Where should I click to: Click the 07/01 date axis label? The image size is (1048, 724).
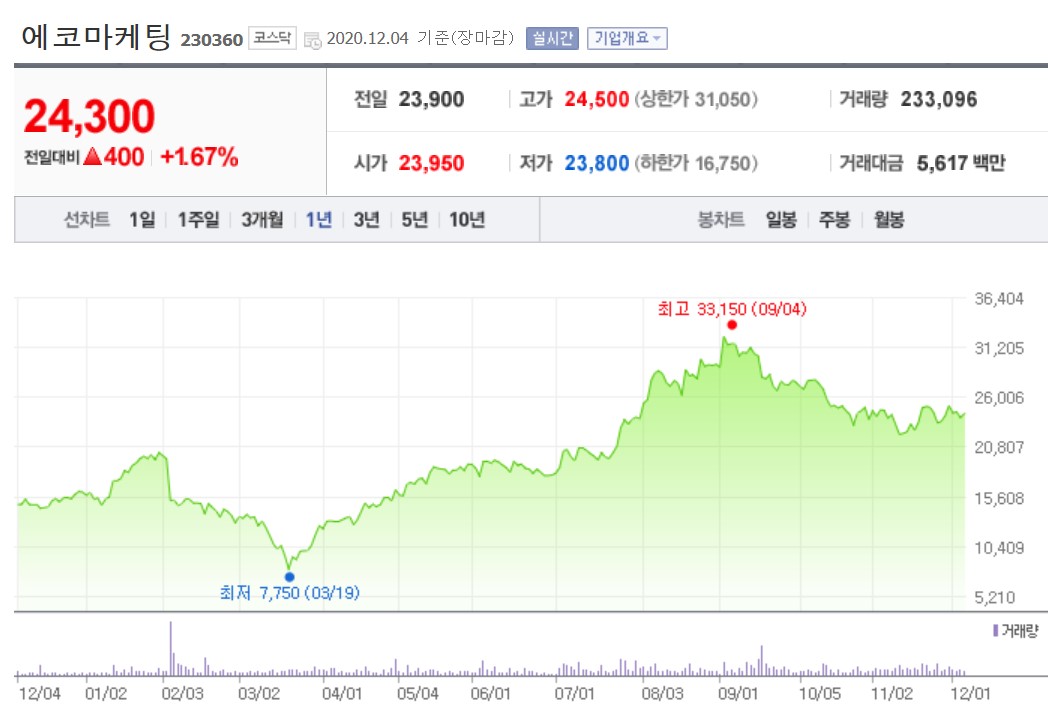[x=574, y=694]
